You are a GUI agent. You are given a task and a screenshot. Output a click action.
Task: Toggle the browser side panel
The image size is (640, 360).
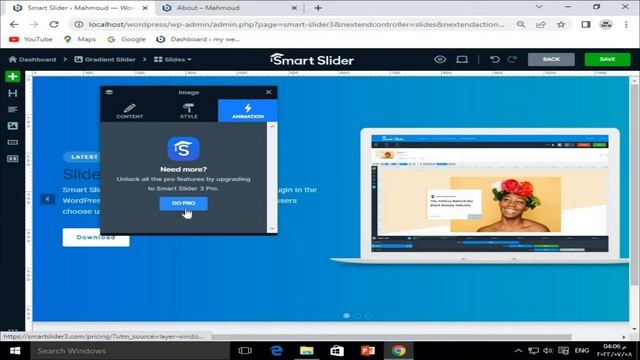[x=586, y=24]
